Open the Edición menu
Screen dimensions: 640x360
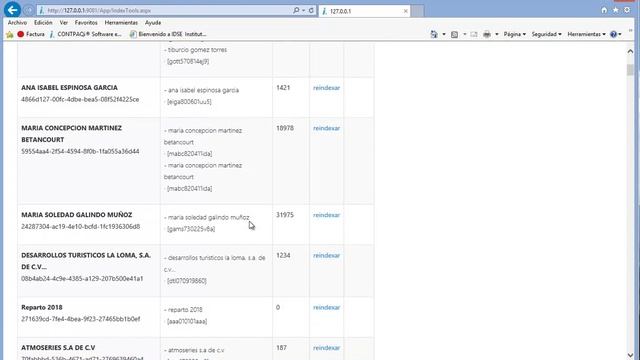tap(43, 23)
